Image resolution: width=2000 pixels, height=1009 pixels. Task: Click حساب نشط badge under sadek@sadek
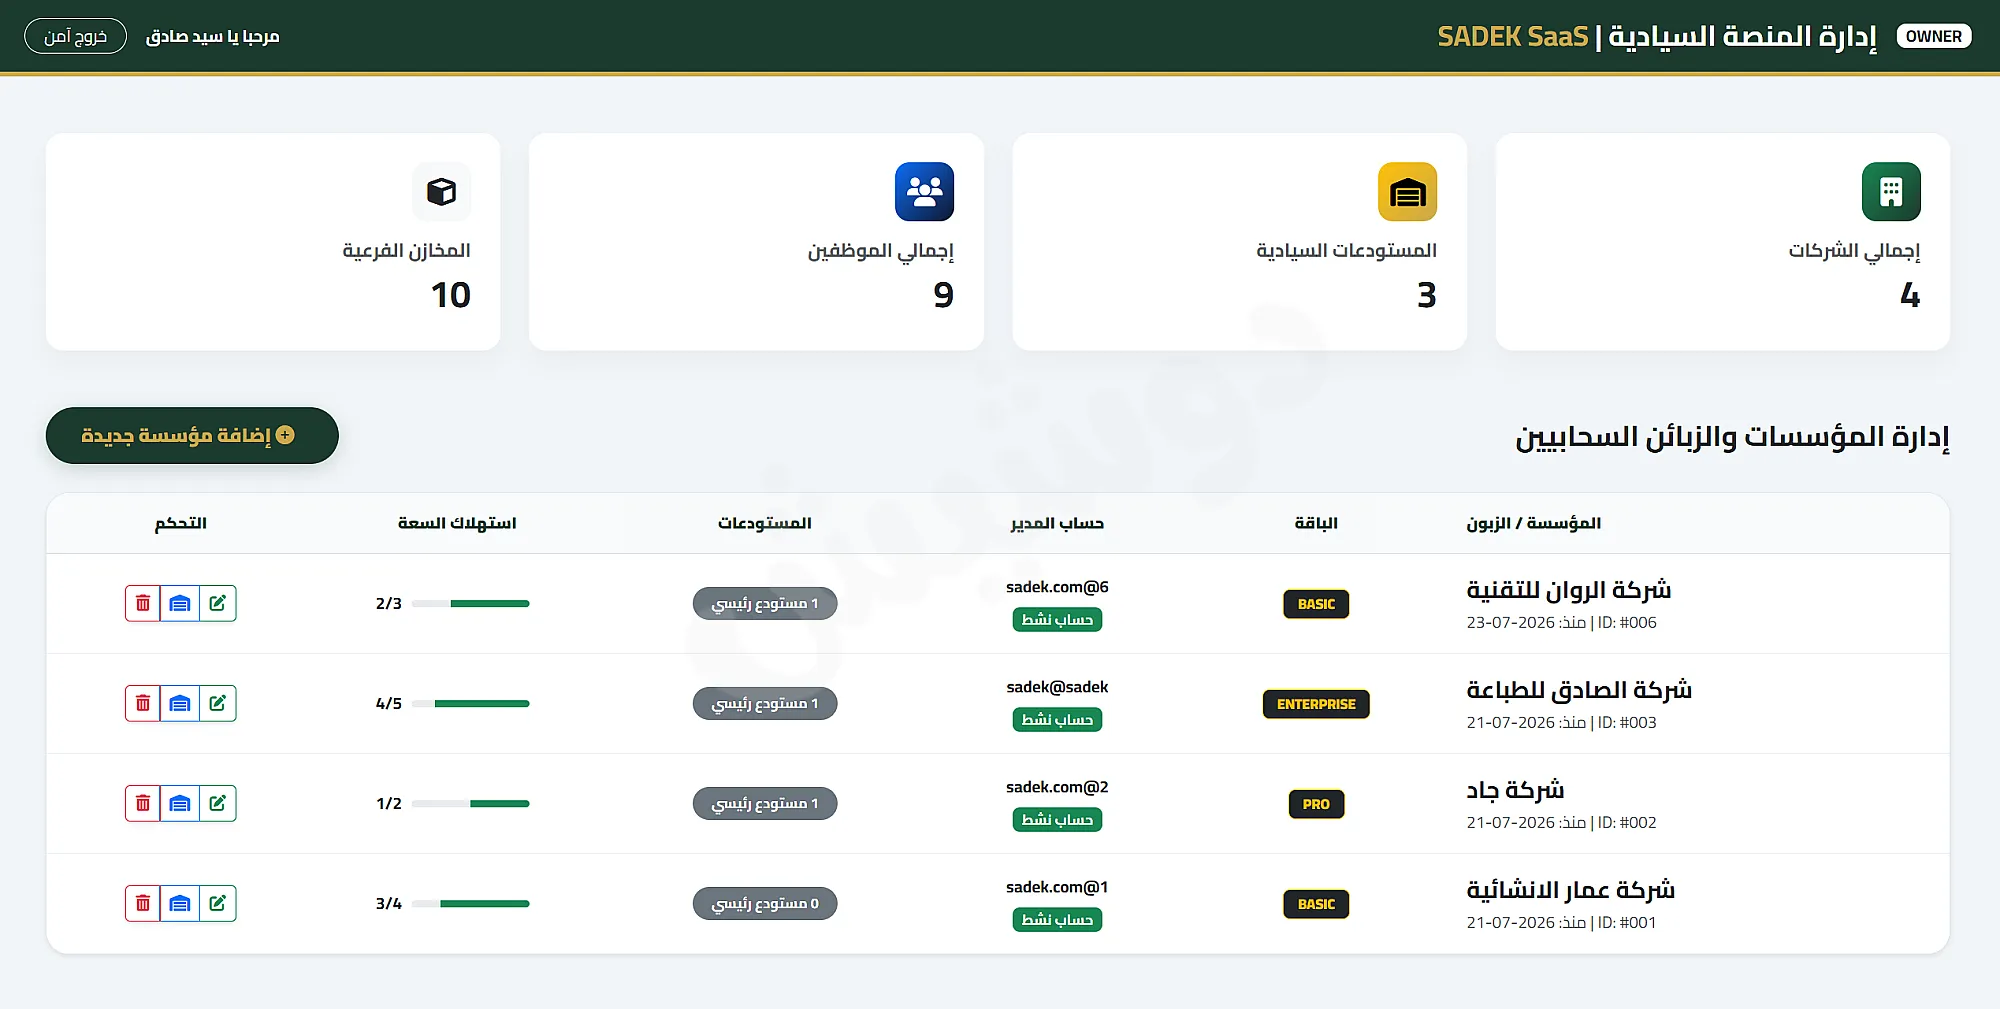pyautogui.click(x=1057, y=720)
